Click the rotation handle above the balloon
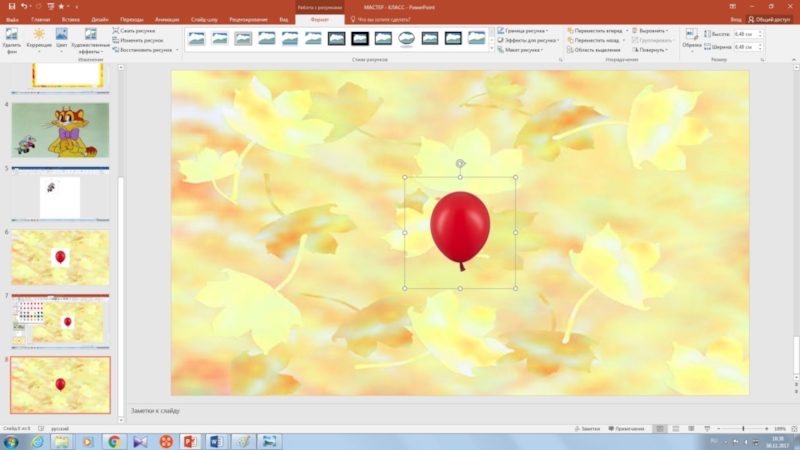This screenshot has height=450, width=800. click(460, 163)
